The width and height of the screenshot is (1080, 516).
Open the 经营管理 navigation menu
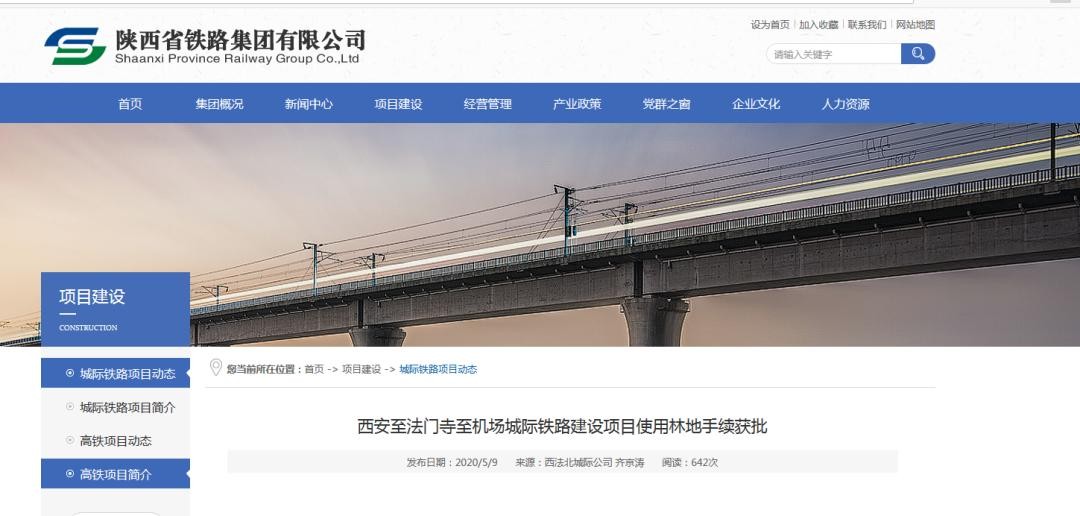tap(488, 104)
